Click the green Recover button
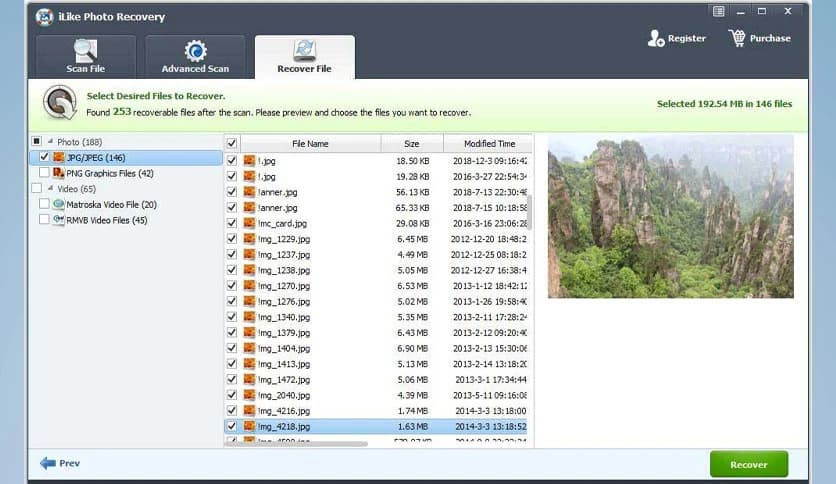Viewport: 836px width, 484px height. coord(749,464)
